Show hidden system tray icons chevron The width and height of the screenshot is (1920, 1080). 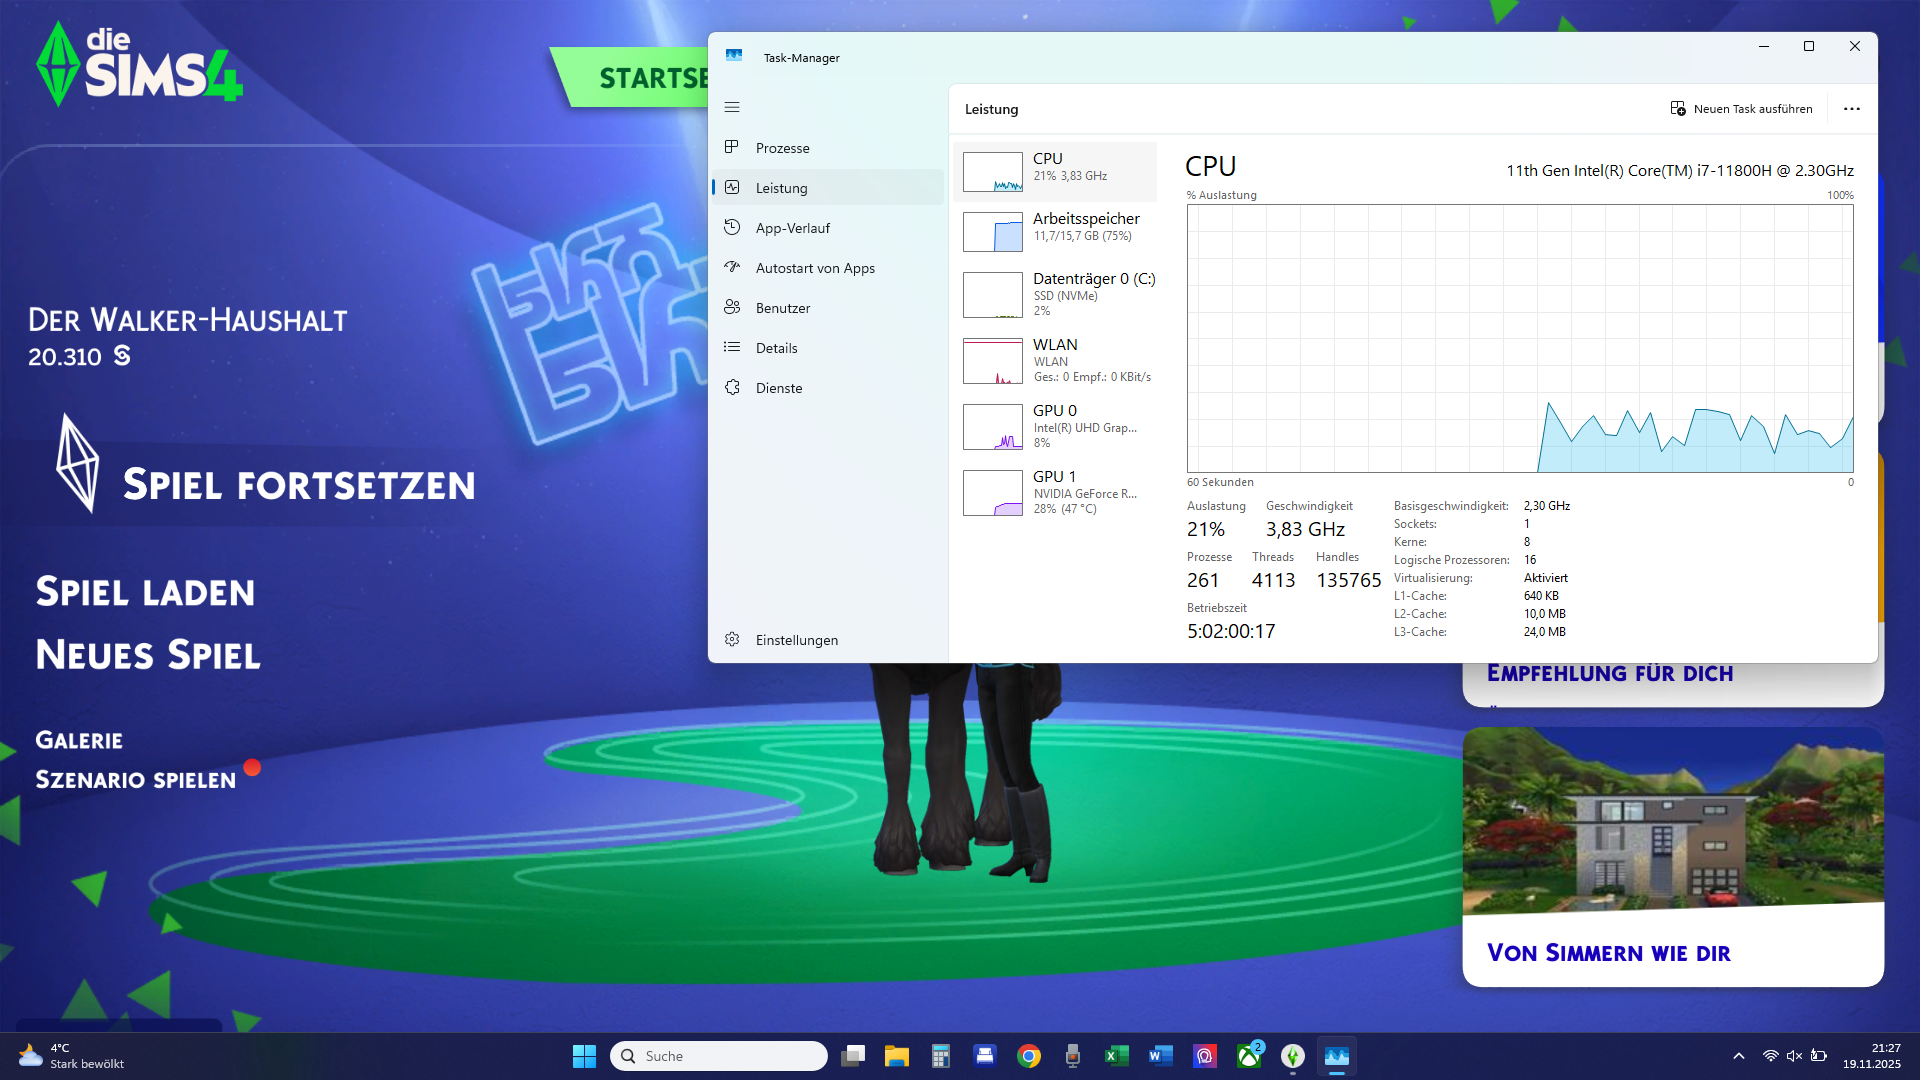1738,1056
